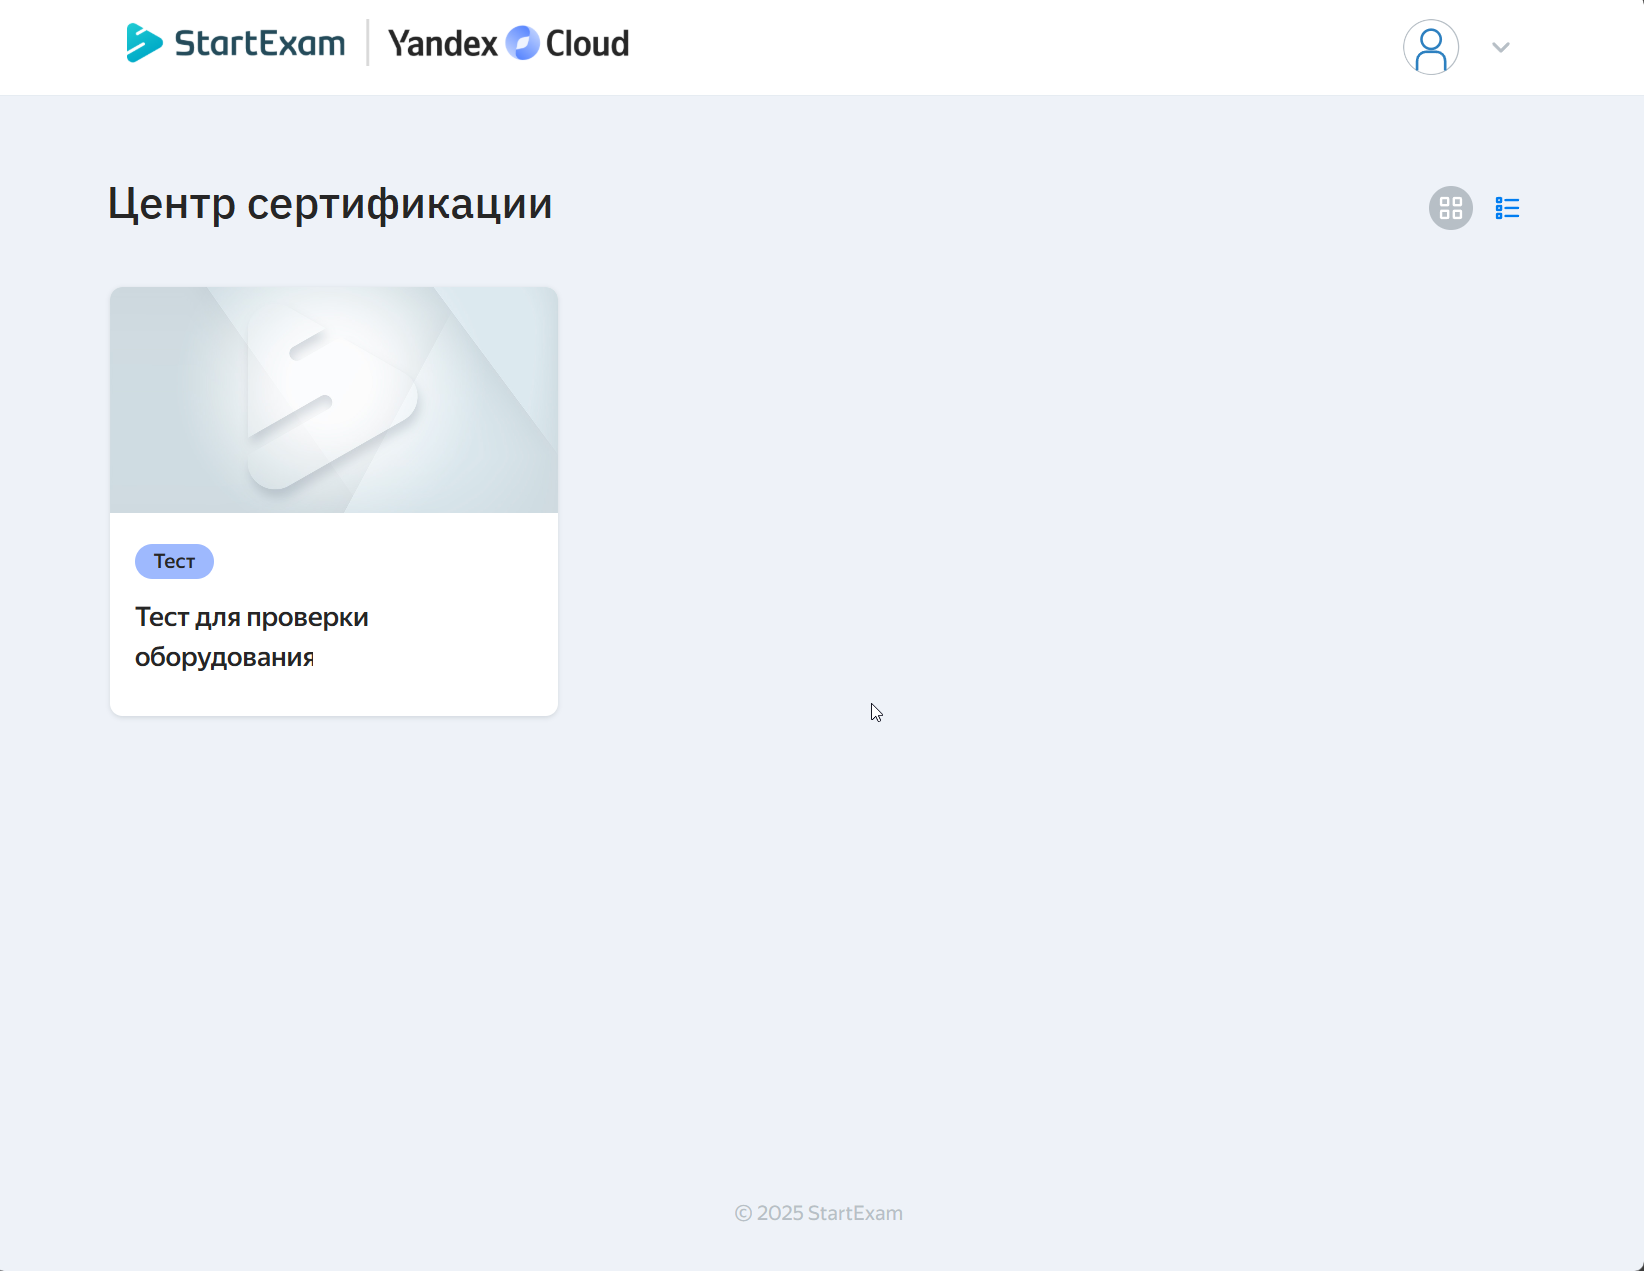Click the 2025 StartExam footer link
This screenshot has height=1271, width=1644.
(x=818, y=1213)
